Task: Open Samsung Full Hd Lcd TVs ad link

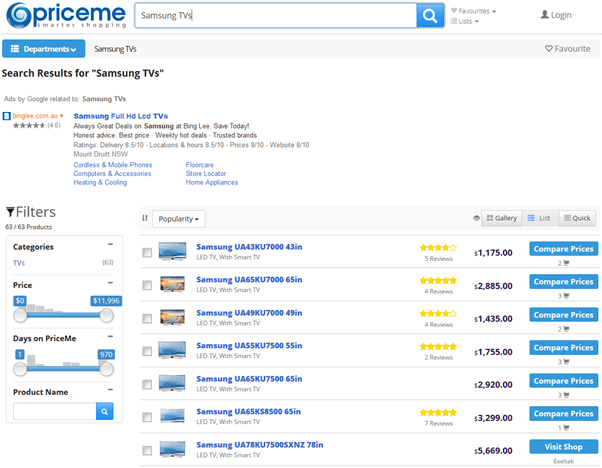Action: (x=121, y=116)
